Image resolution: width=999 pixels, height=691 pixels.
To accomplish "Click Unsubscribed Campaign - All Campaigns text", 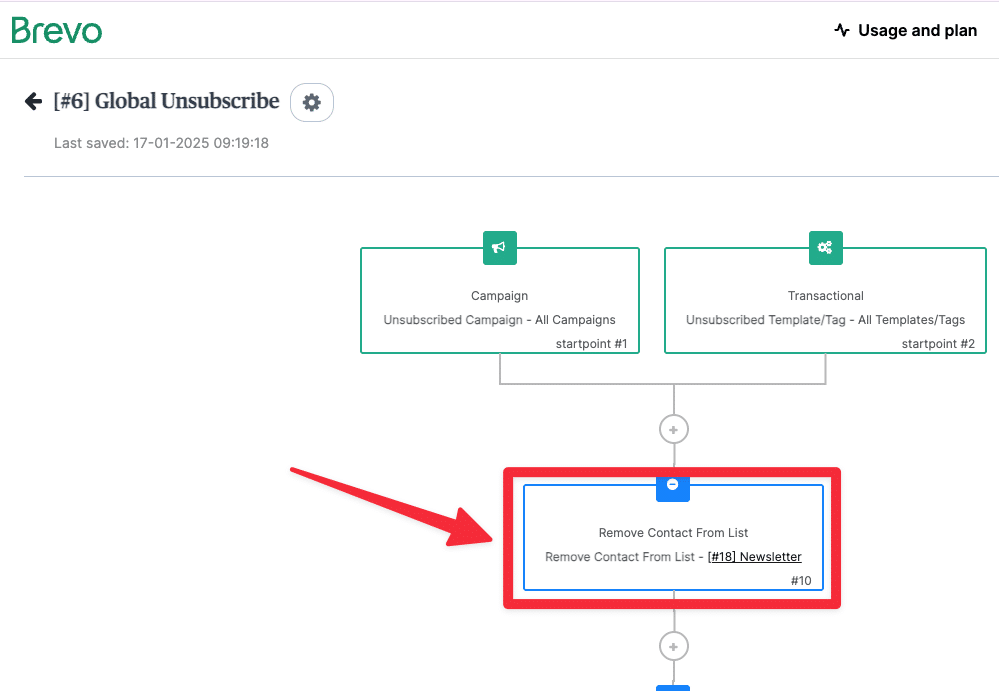I will coord(500,320).
